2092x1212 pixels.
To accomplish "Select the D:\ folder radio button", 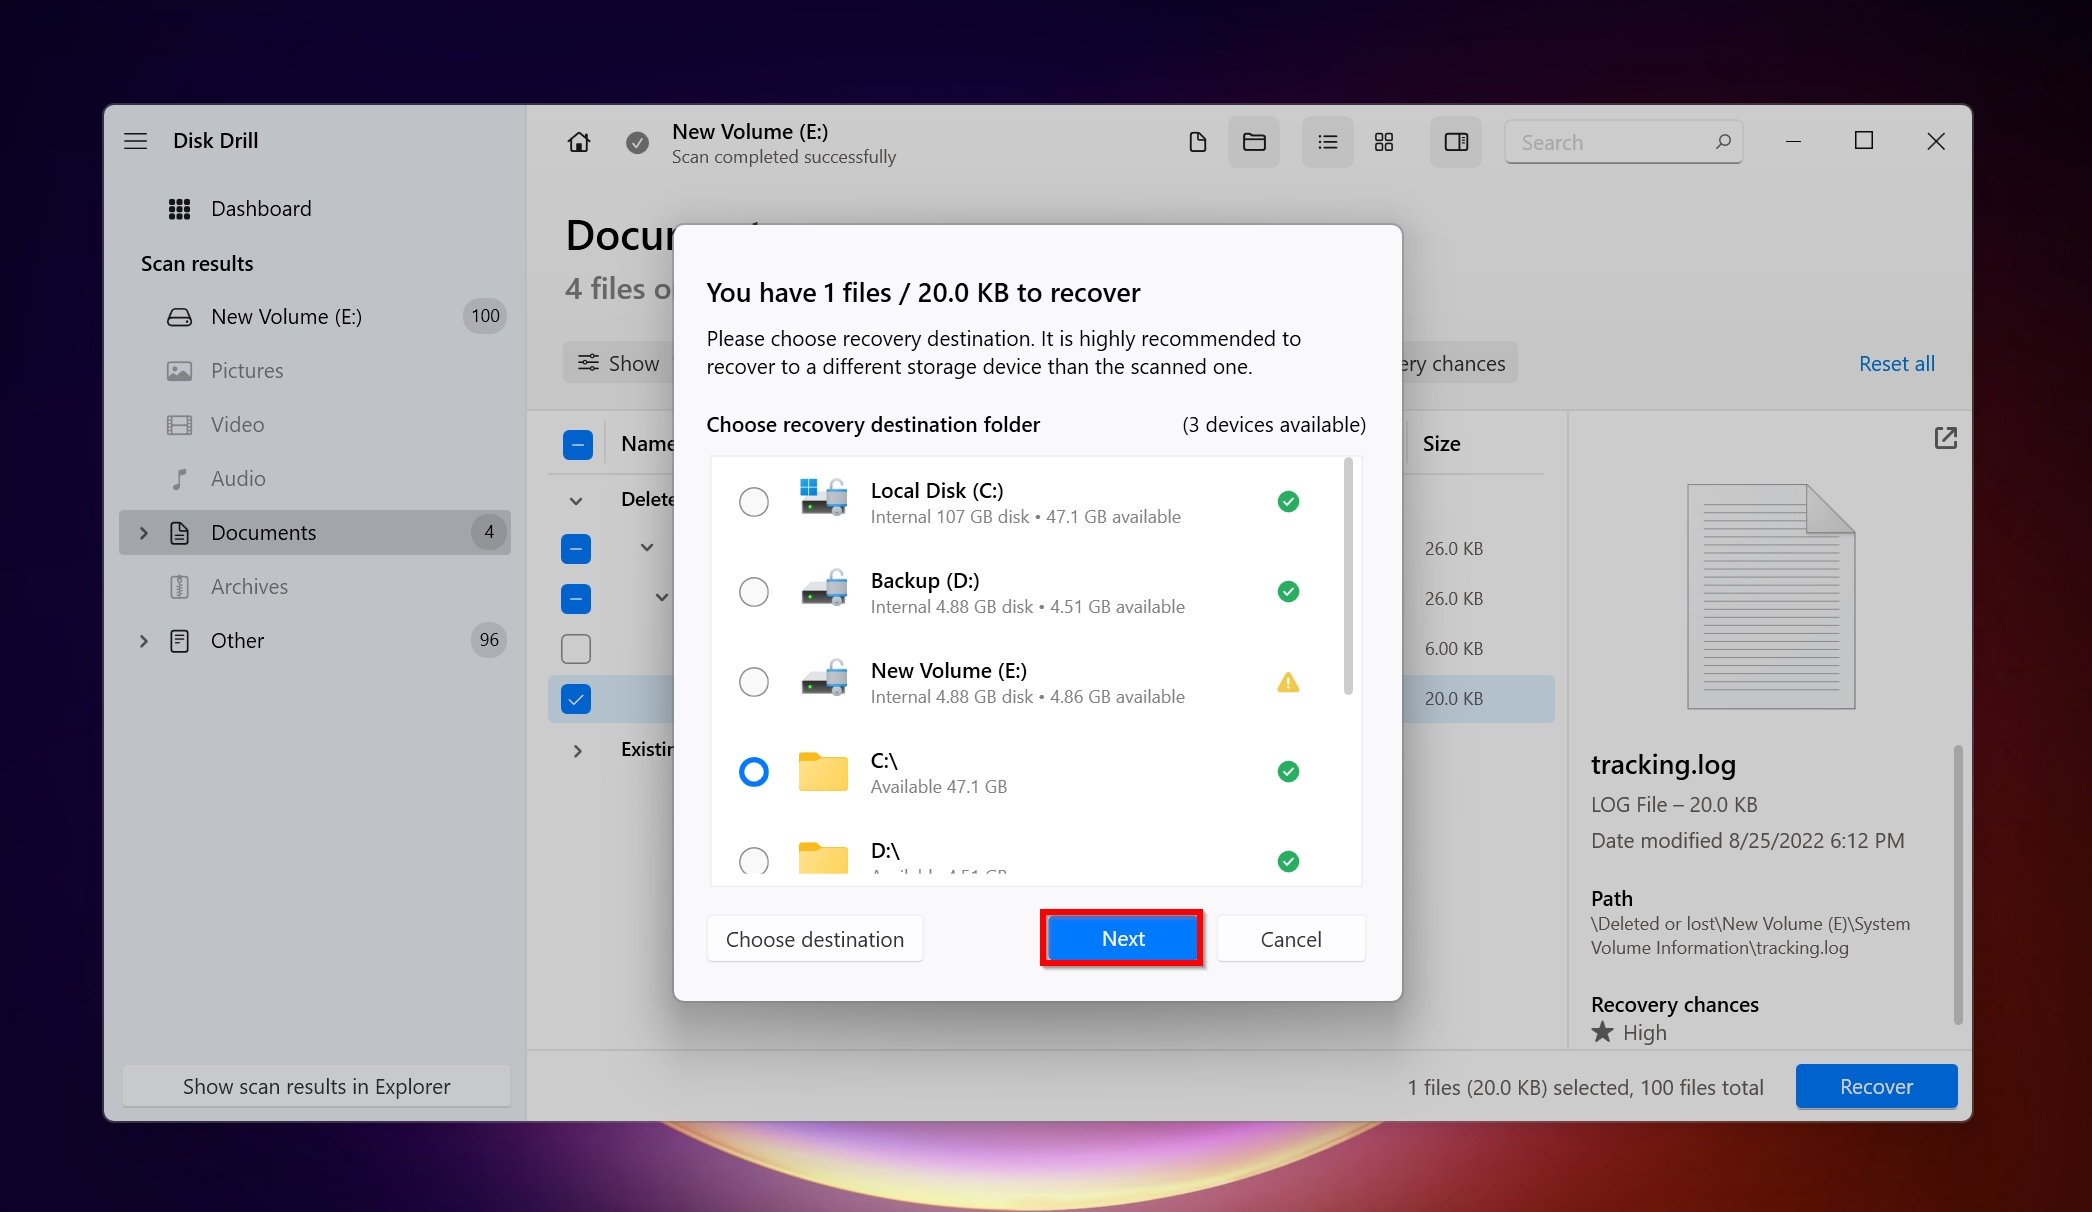I will 753,860.
